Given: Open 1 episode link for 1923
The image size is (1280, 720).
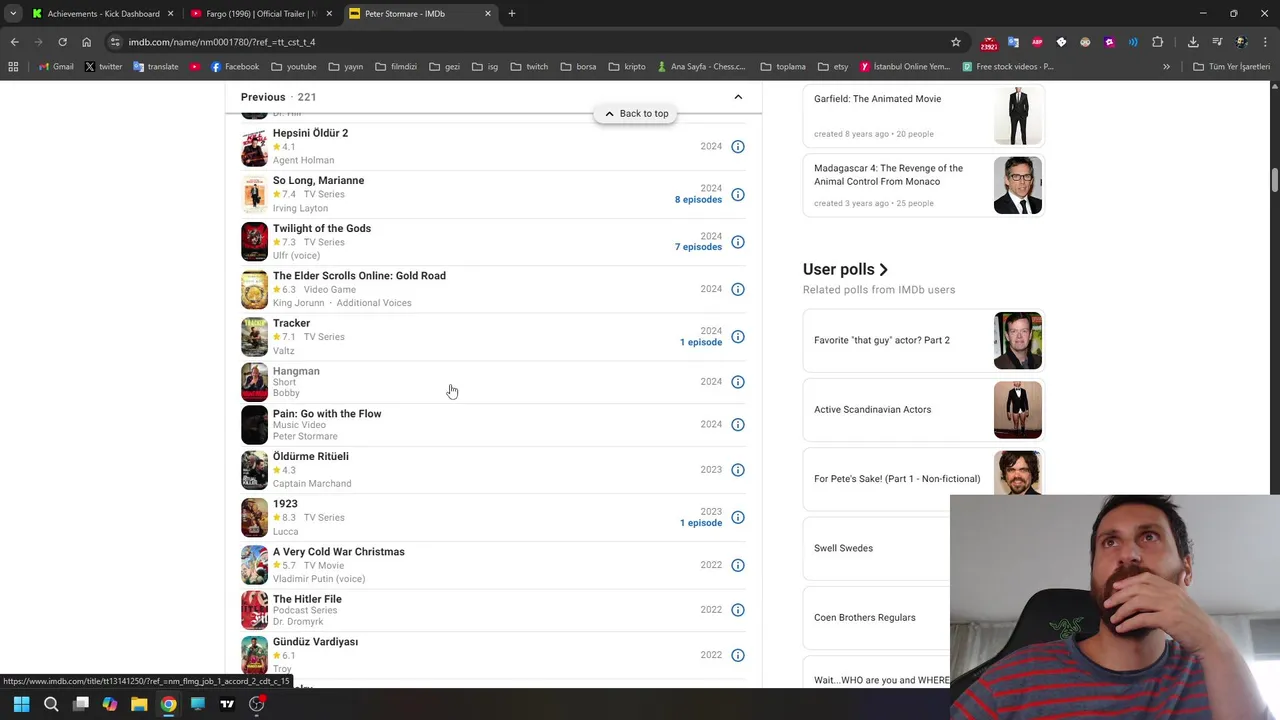Looking at the screenshot, I should 701,523.
